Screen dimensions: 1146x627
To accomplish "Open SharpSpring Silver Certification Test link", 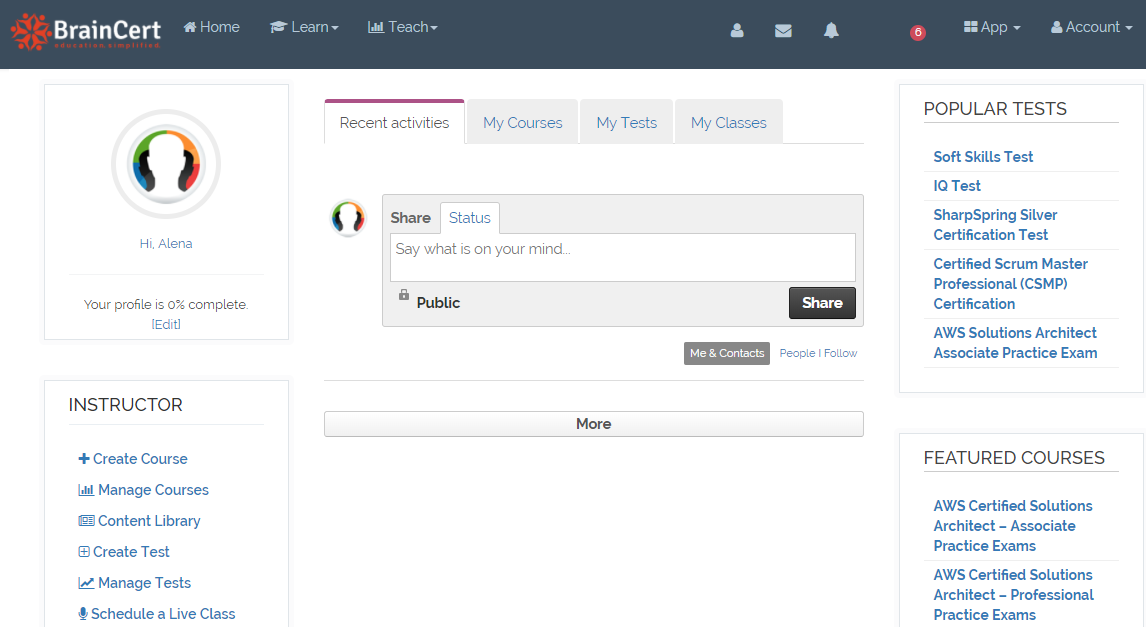I will (x=995, y=225).
